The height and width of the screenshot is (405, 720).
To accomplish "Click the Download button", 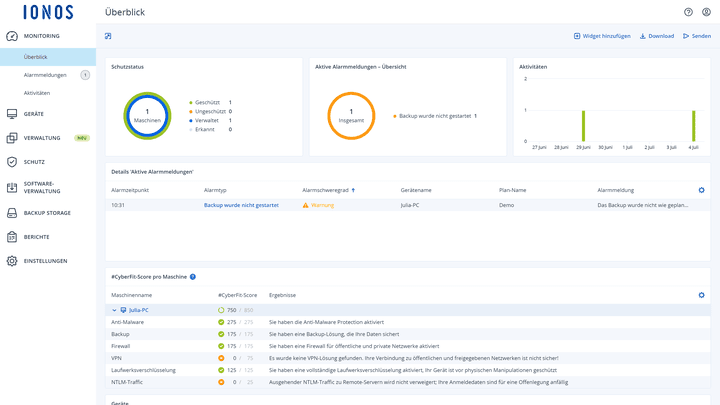I will pos(657,36).
